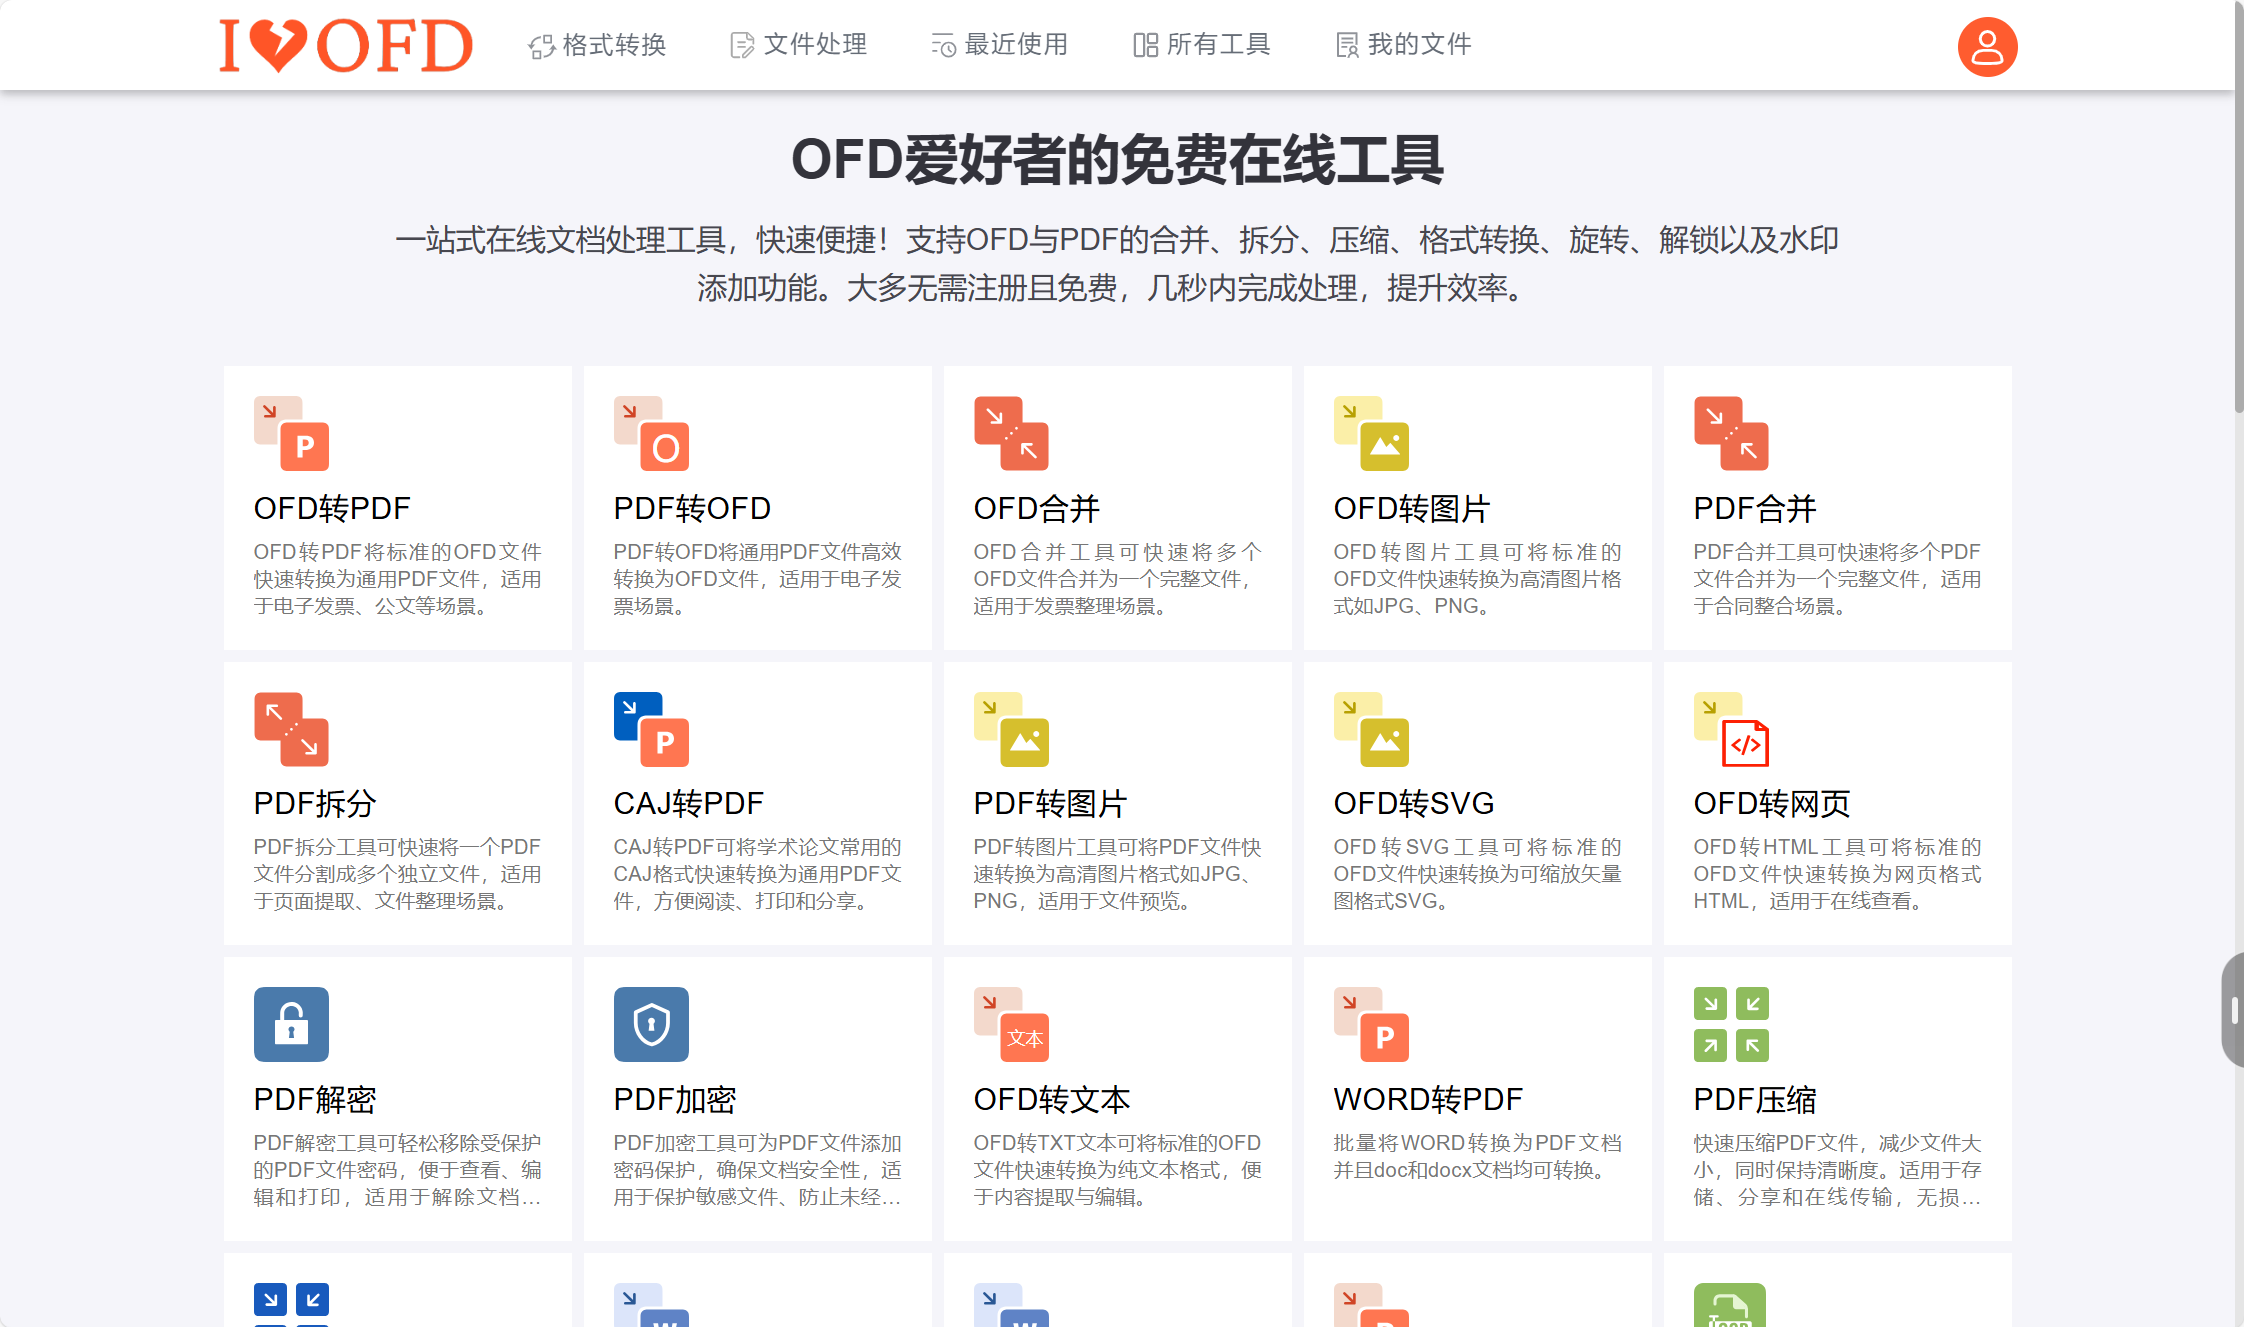Select the PDF解密 unlock icon
The width and height of the screenshot is (2244, 1327).
(x=291, y=1024)
